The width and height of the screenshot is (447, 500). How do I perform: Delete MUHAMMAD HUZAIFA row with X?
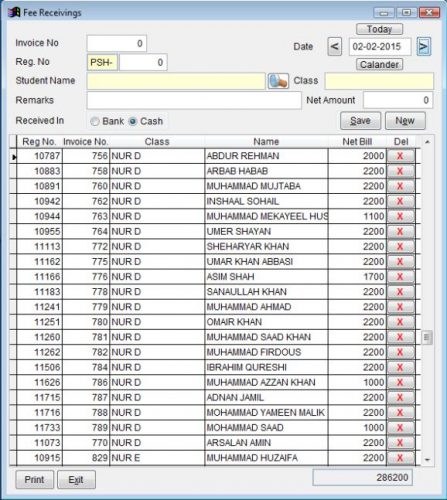pyautogui.click(x=400, y=458)
